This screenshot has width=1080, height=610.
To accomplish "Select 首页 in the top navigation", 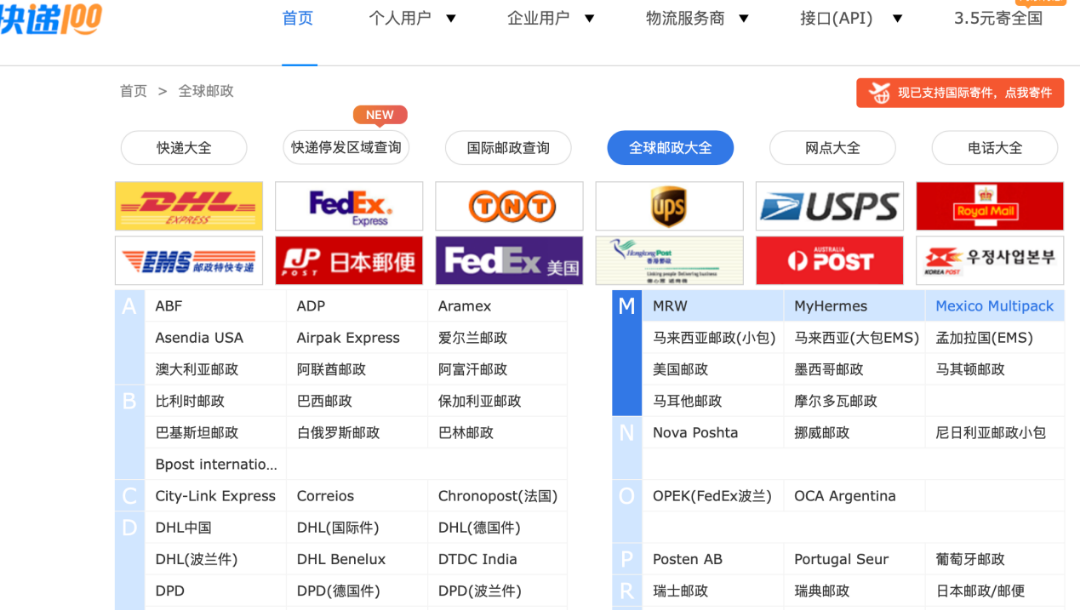I will tap(297, 18).
